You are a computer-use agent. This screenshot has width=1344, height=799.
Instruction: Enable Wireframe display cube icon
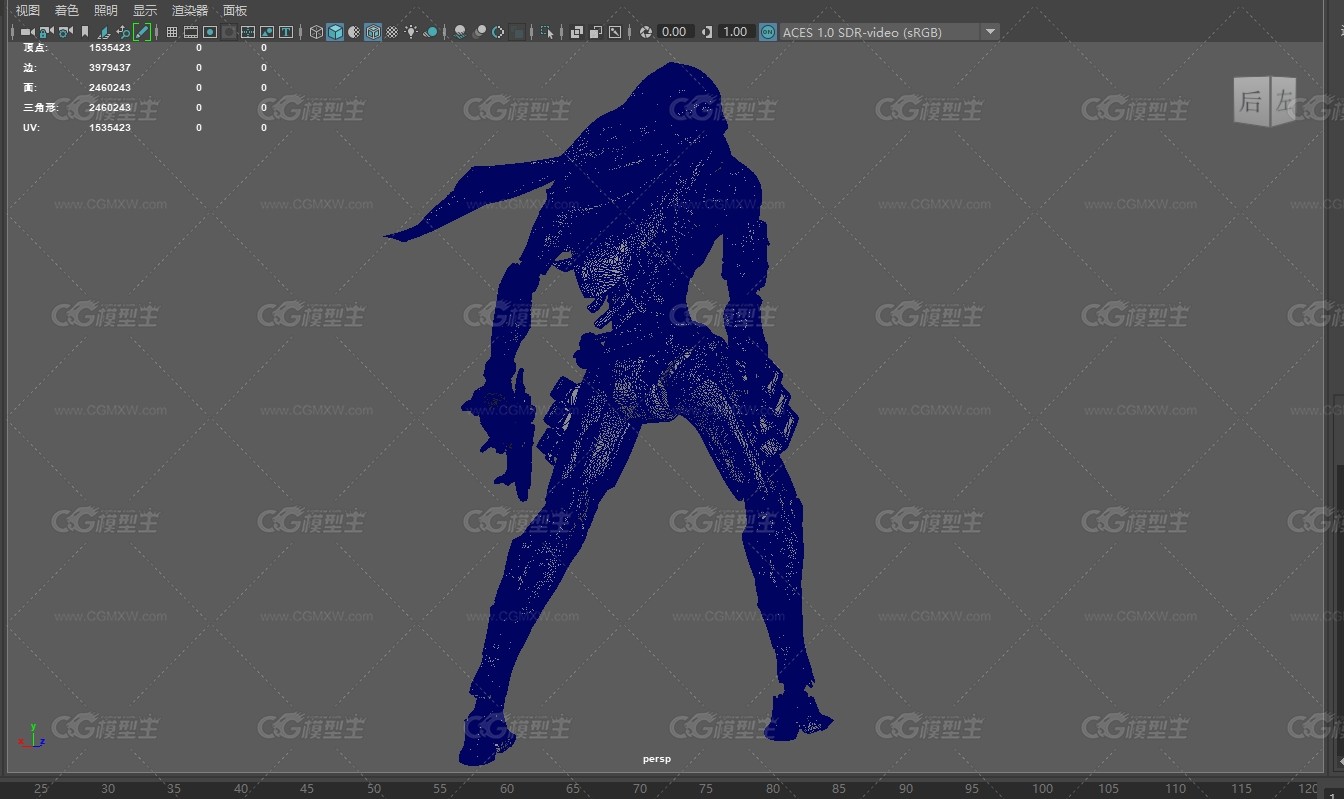coord(316,32)
